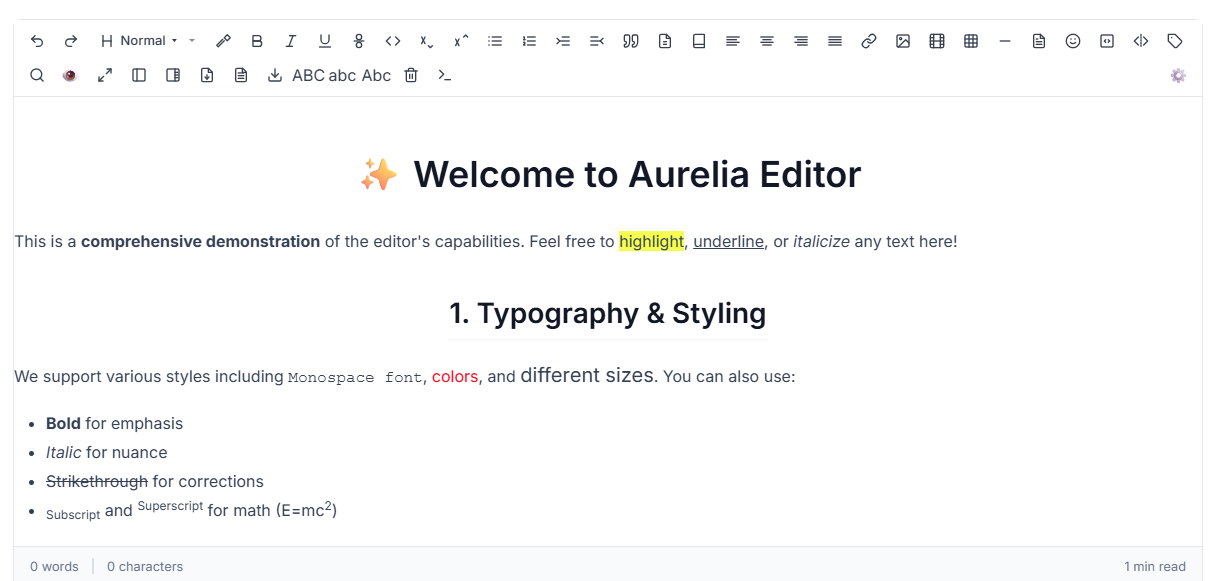Click the 0 words counter
This screenshot has width=1212, height=581.
tap(54, 566)
